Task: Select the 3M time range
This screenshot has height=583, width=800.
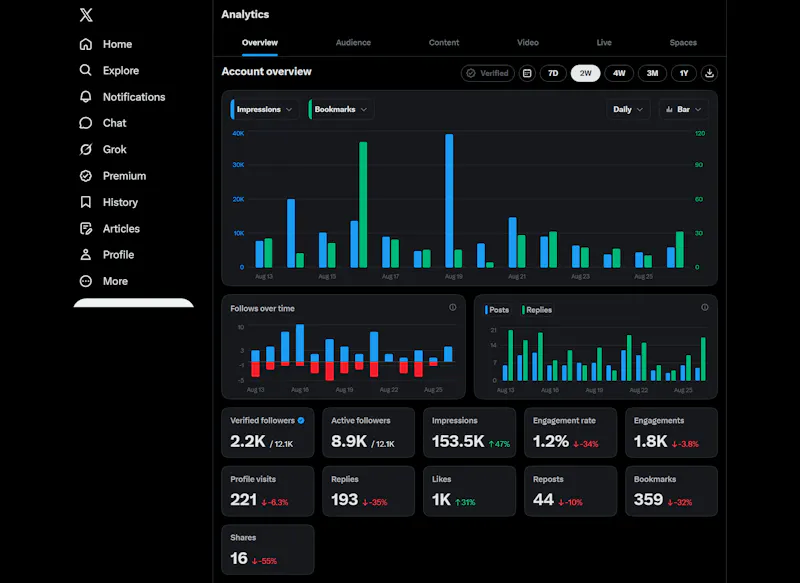Action: [652, 73]
